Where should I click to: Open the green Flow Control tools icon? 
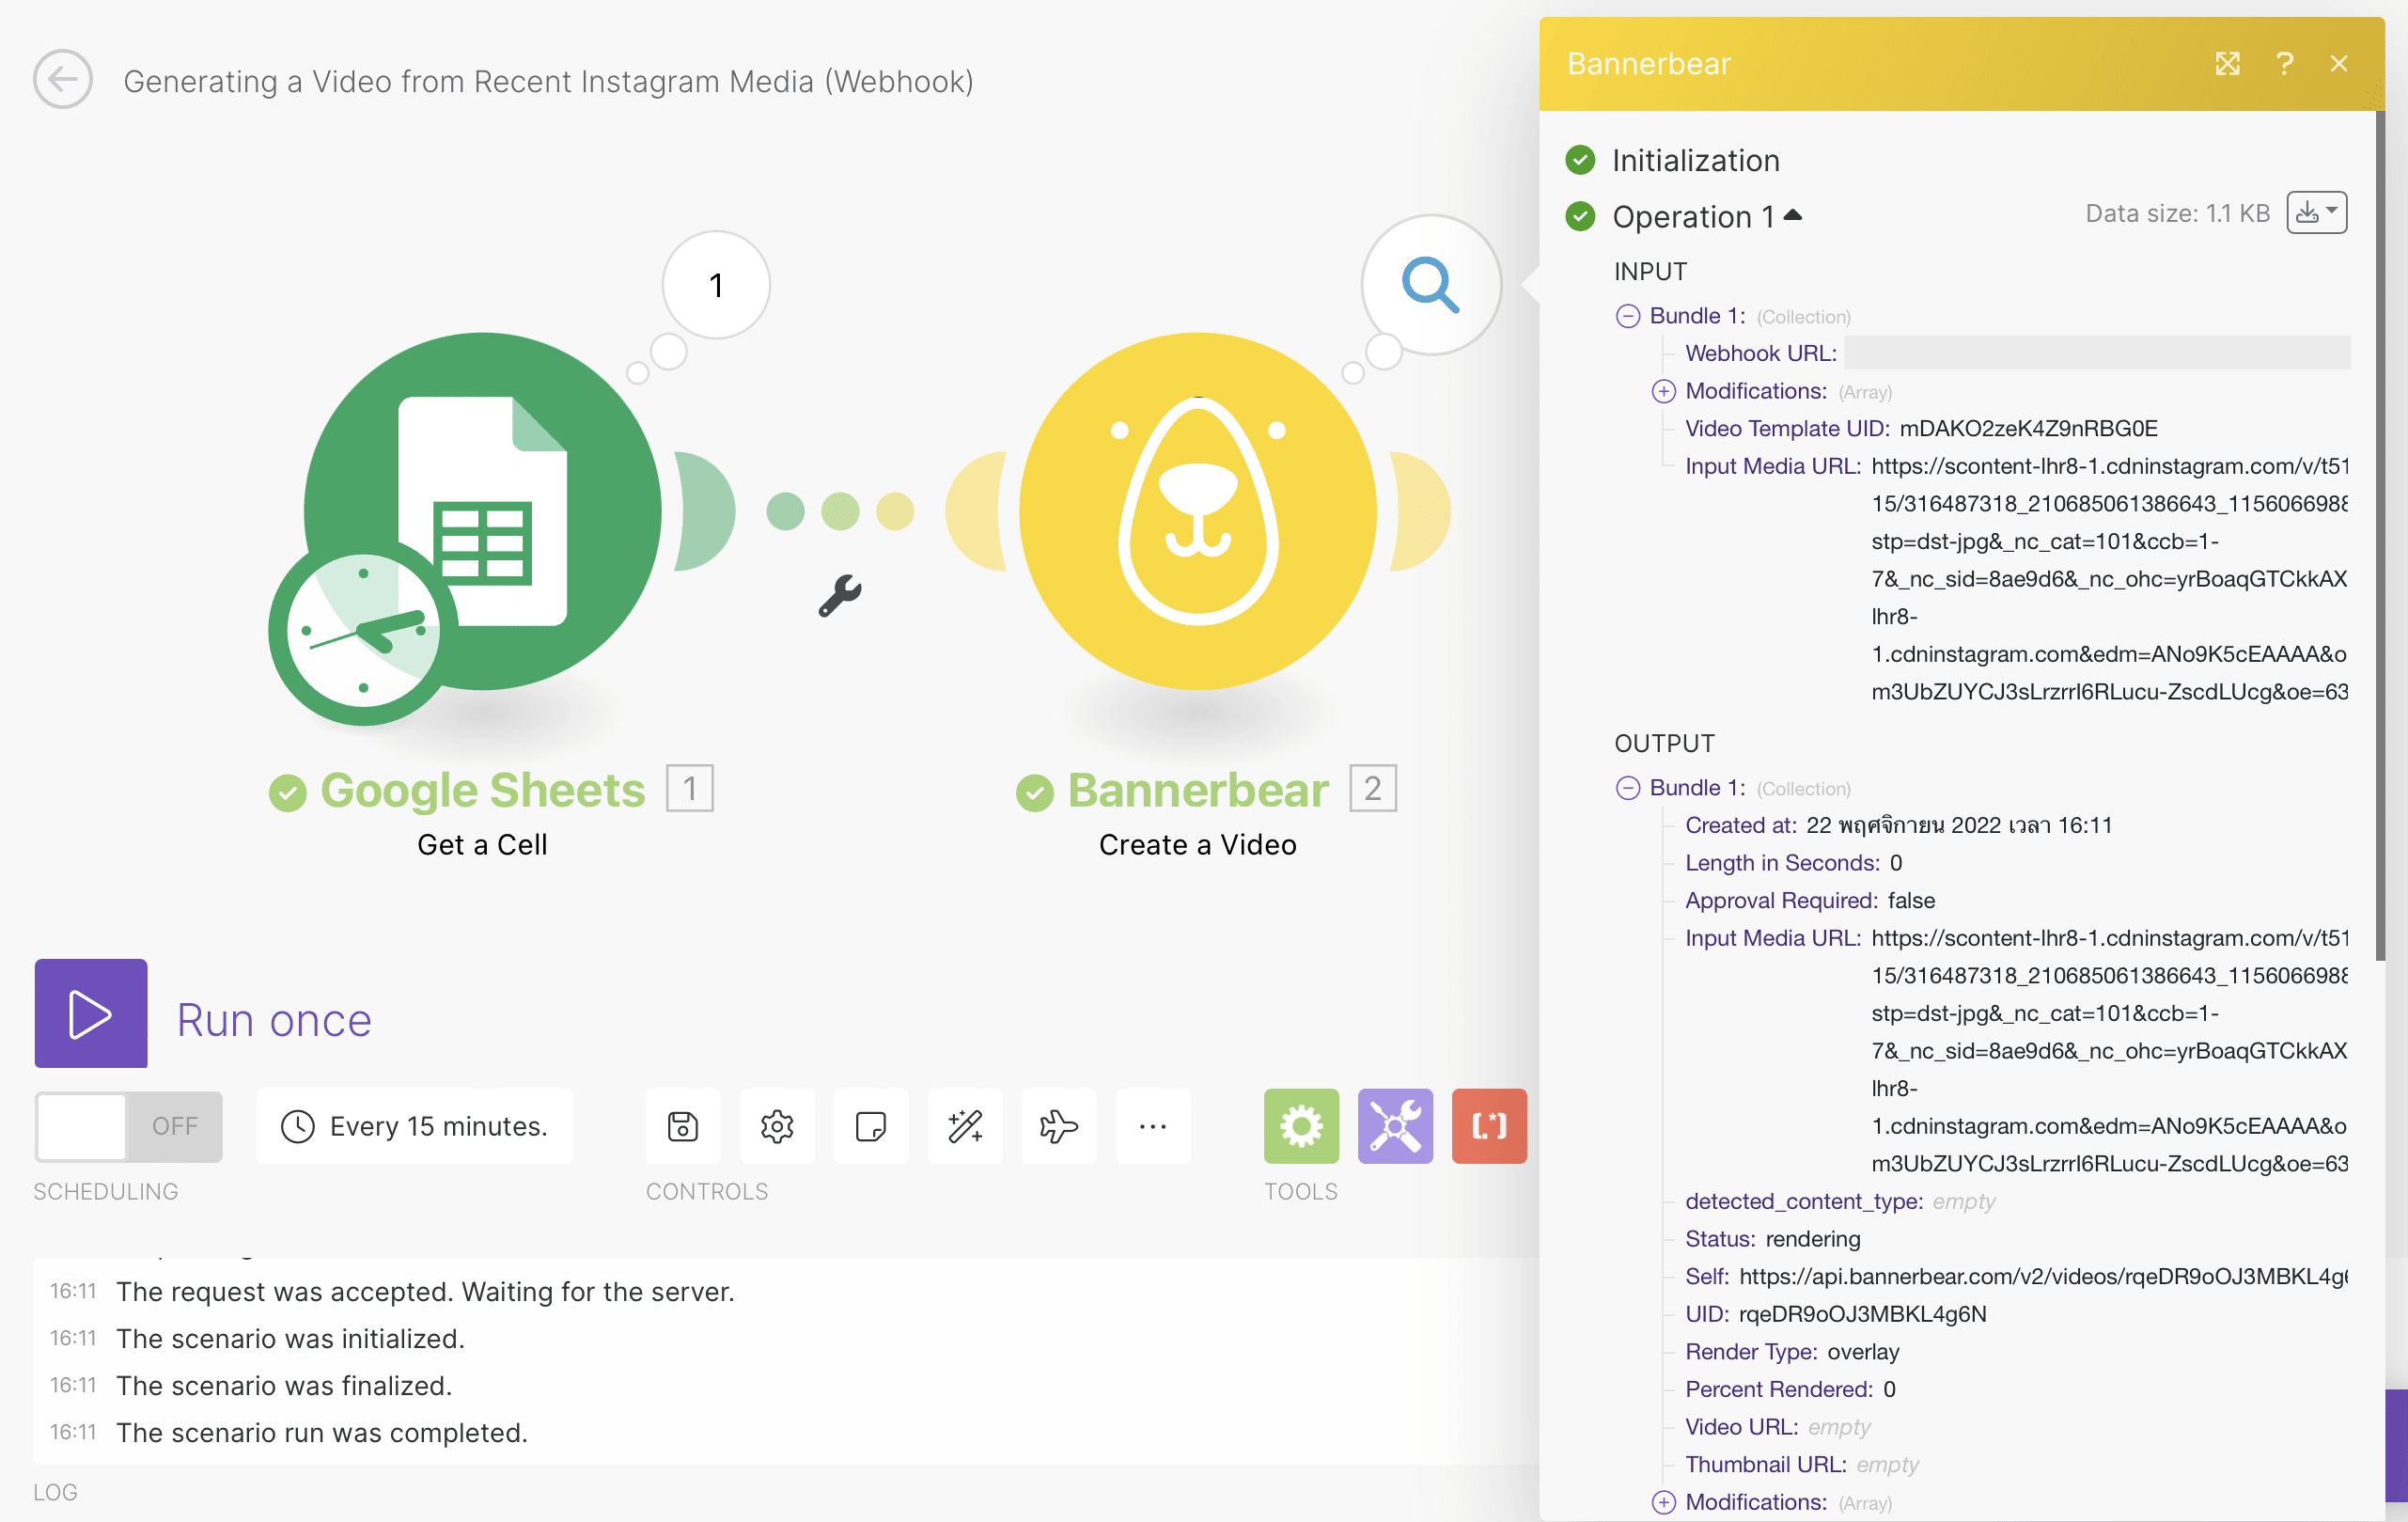tap(1300, 1126)
